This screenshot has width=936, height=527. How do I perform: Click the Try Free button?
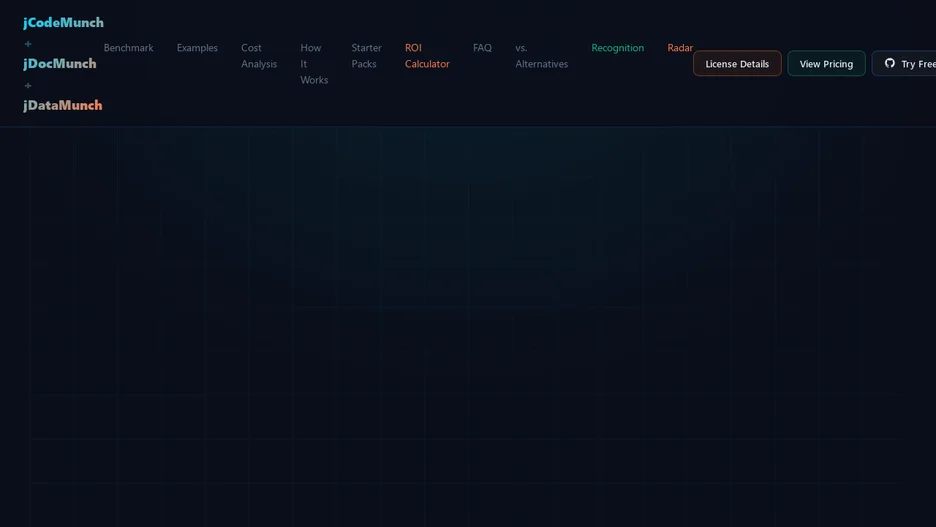(x=904, y=63)
